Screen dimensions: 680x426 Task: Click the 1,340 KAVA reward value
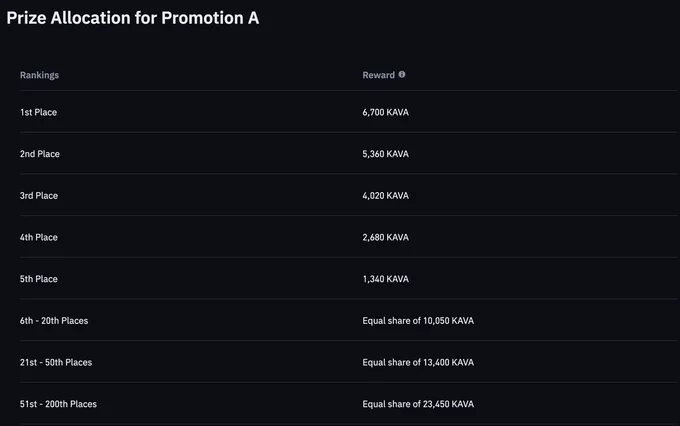pos(386,279)
